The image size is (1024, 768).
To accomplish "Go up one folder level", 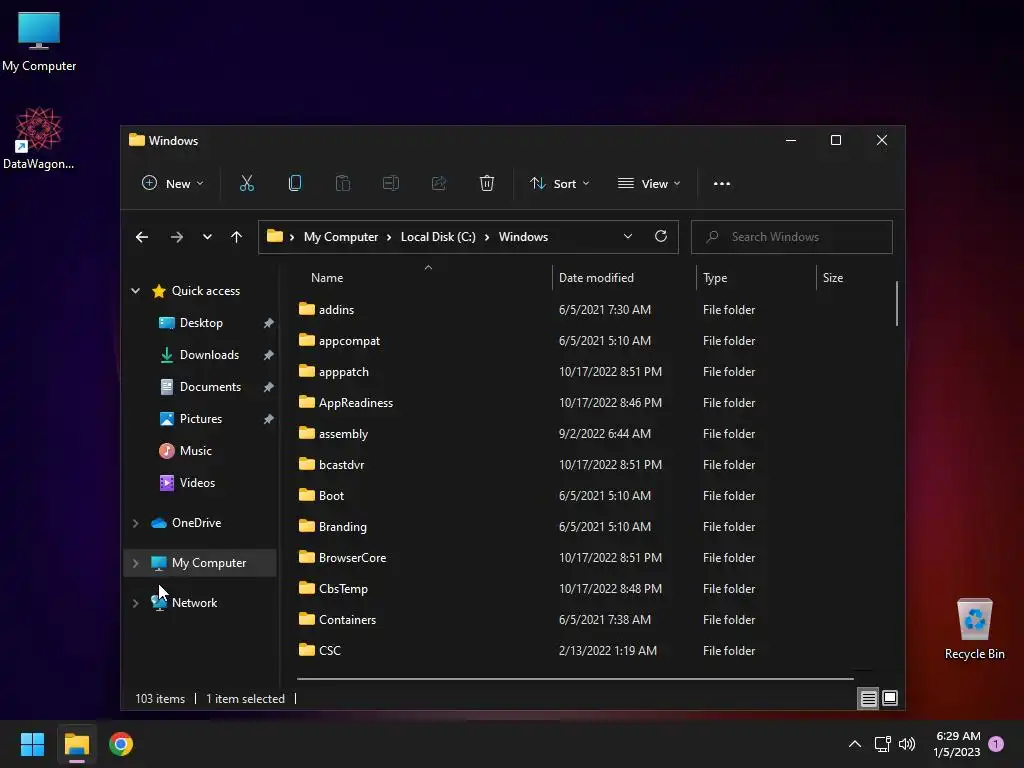I will [x=236, y=237].
